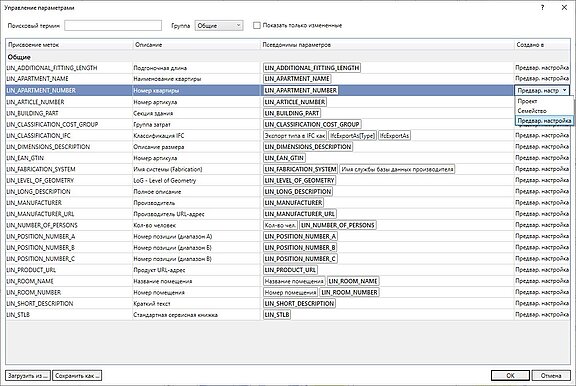
Task: Select the LIN_EAN_GTIN row label
Action: pos(25,158)
